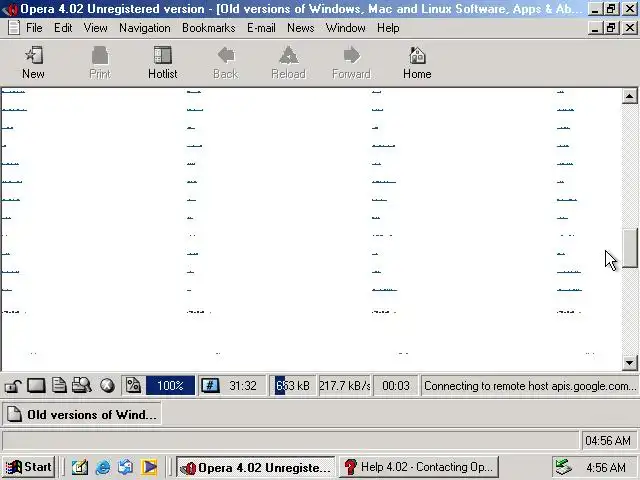Click the scrollbar up arrow
This screenshot has height=480, width=640.
[x=629, y=96]
